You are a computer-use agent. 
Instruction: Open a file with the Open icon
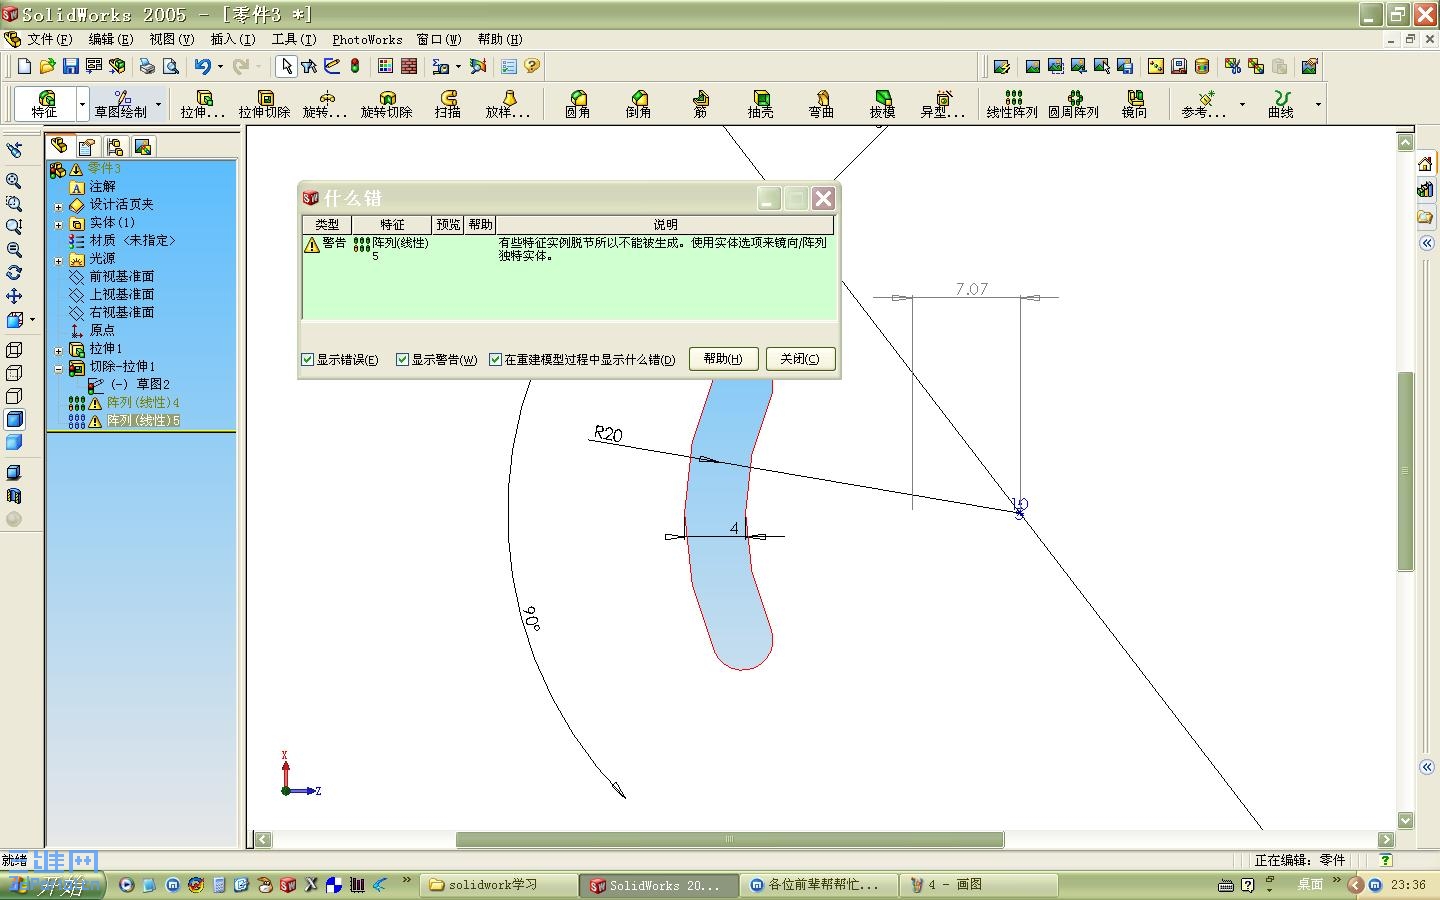[x=47, y=66]
